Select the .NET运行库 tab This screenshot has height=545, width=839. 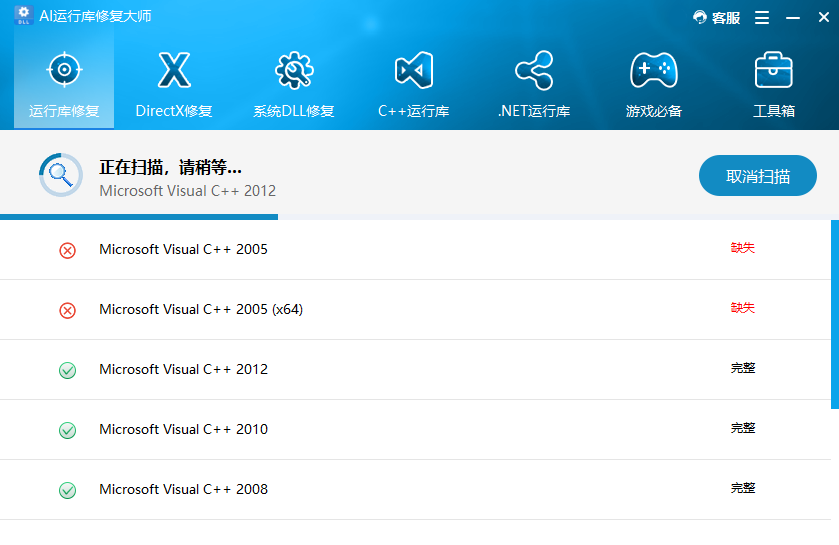coord(534,84)
